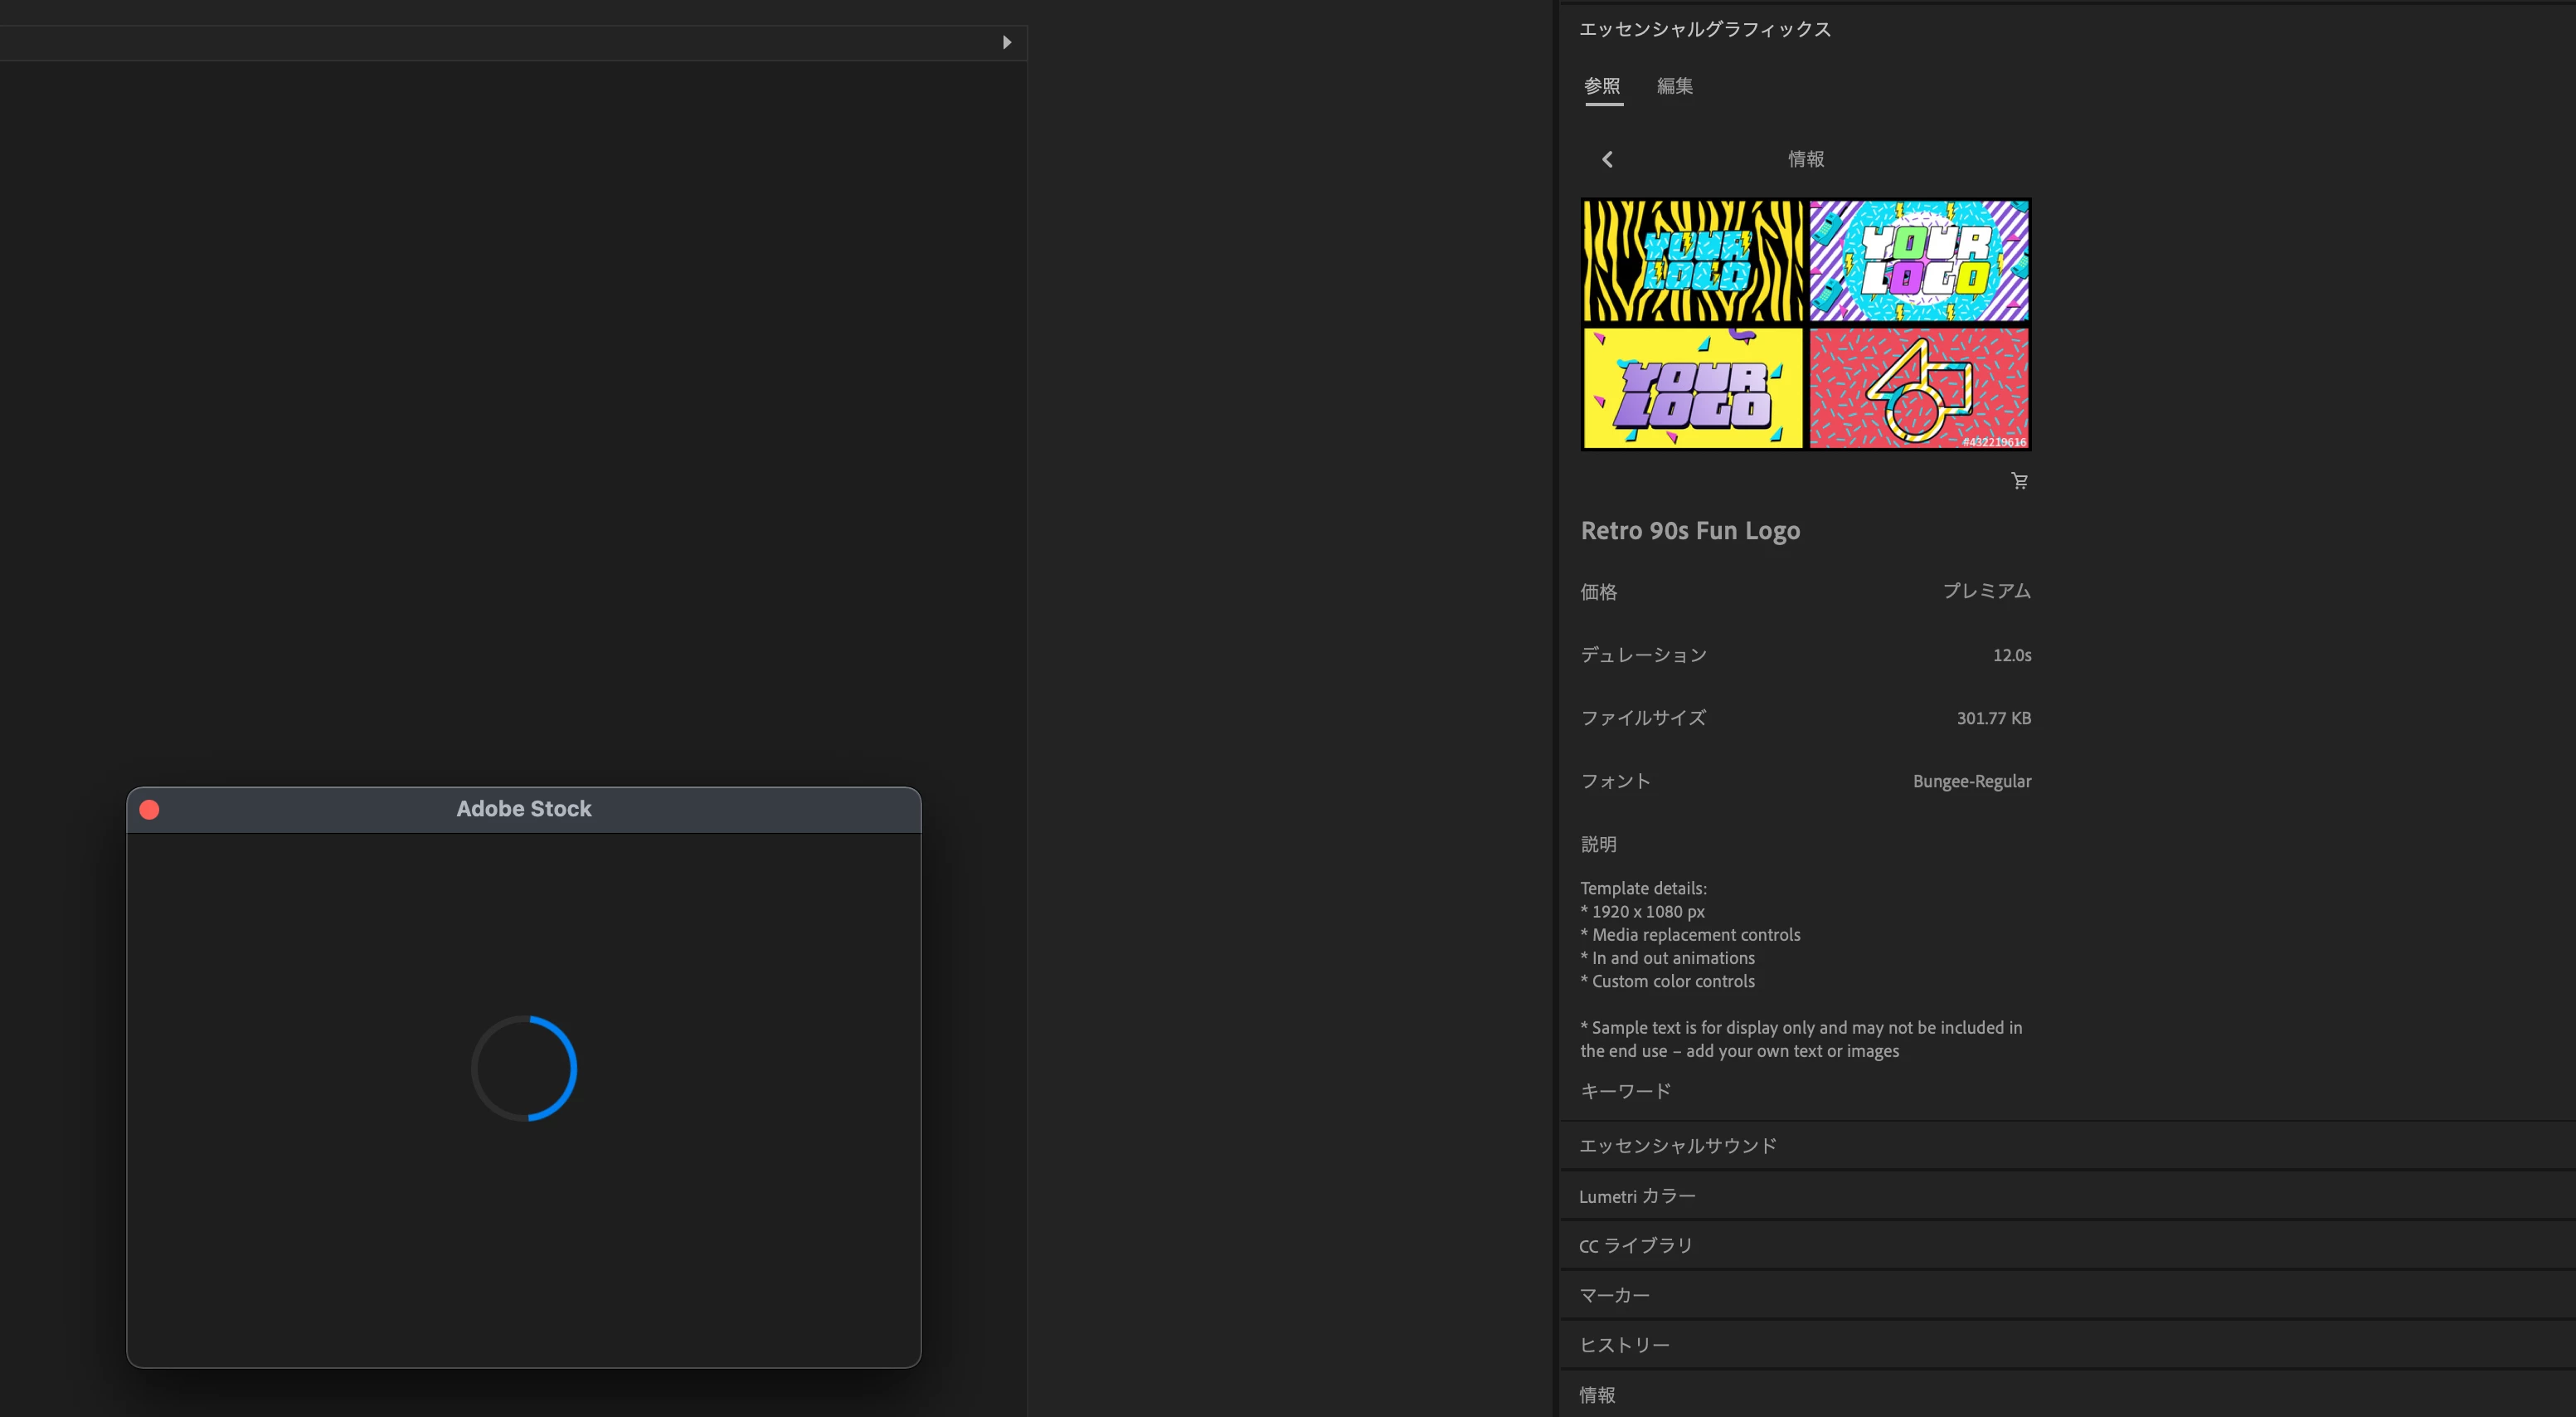Expand the CC ライブラリ panel
The width and height of the screenshot is (2576, 1417).
1635,1246
